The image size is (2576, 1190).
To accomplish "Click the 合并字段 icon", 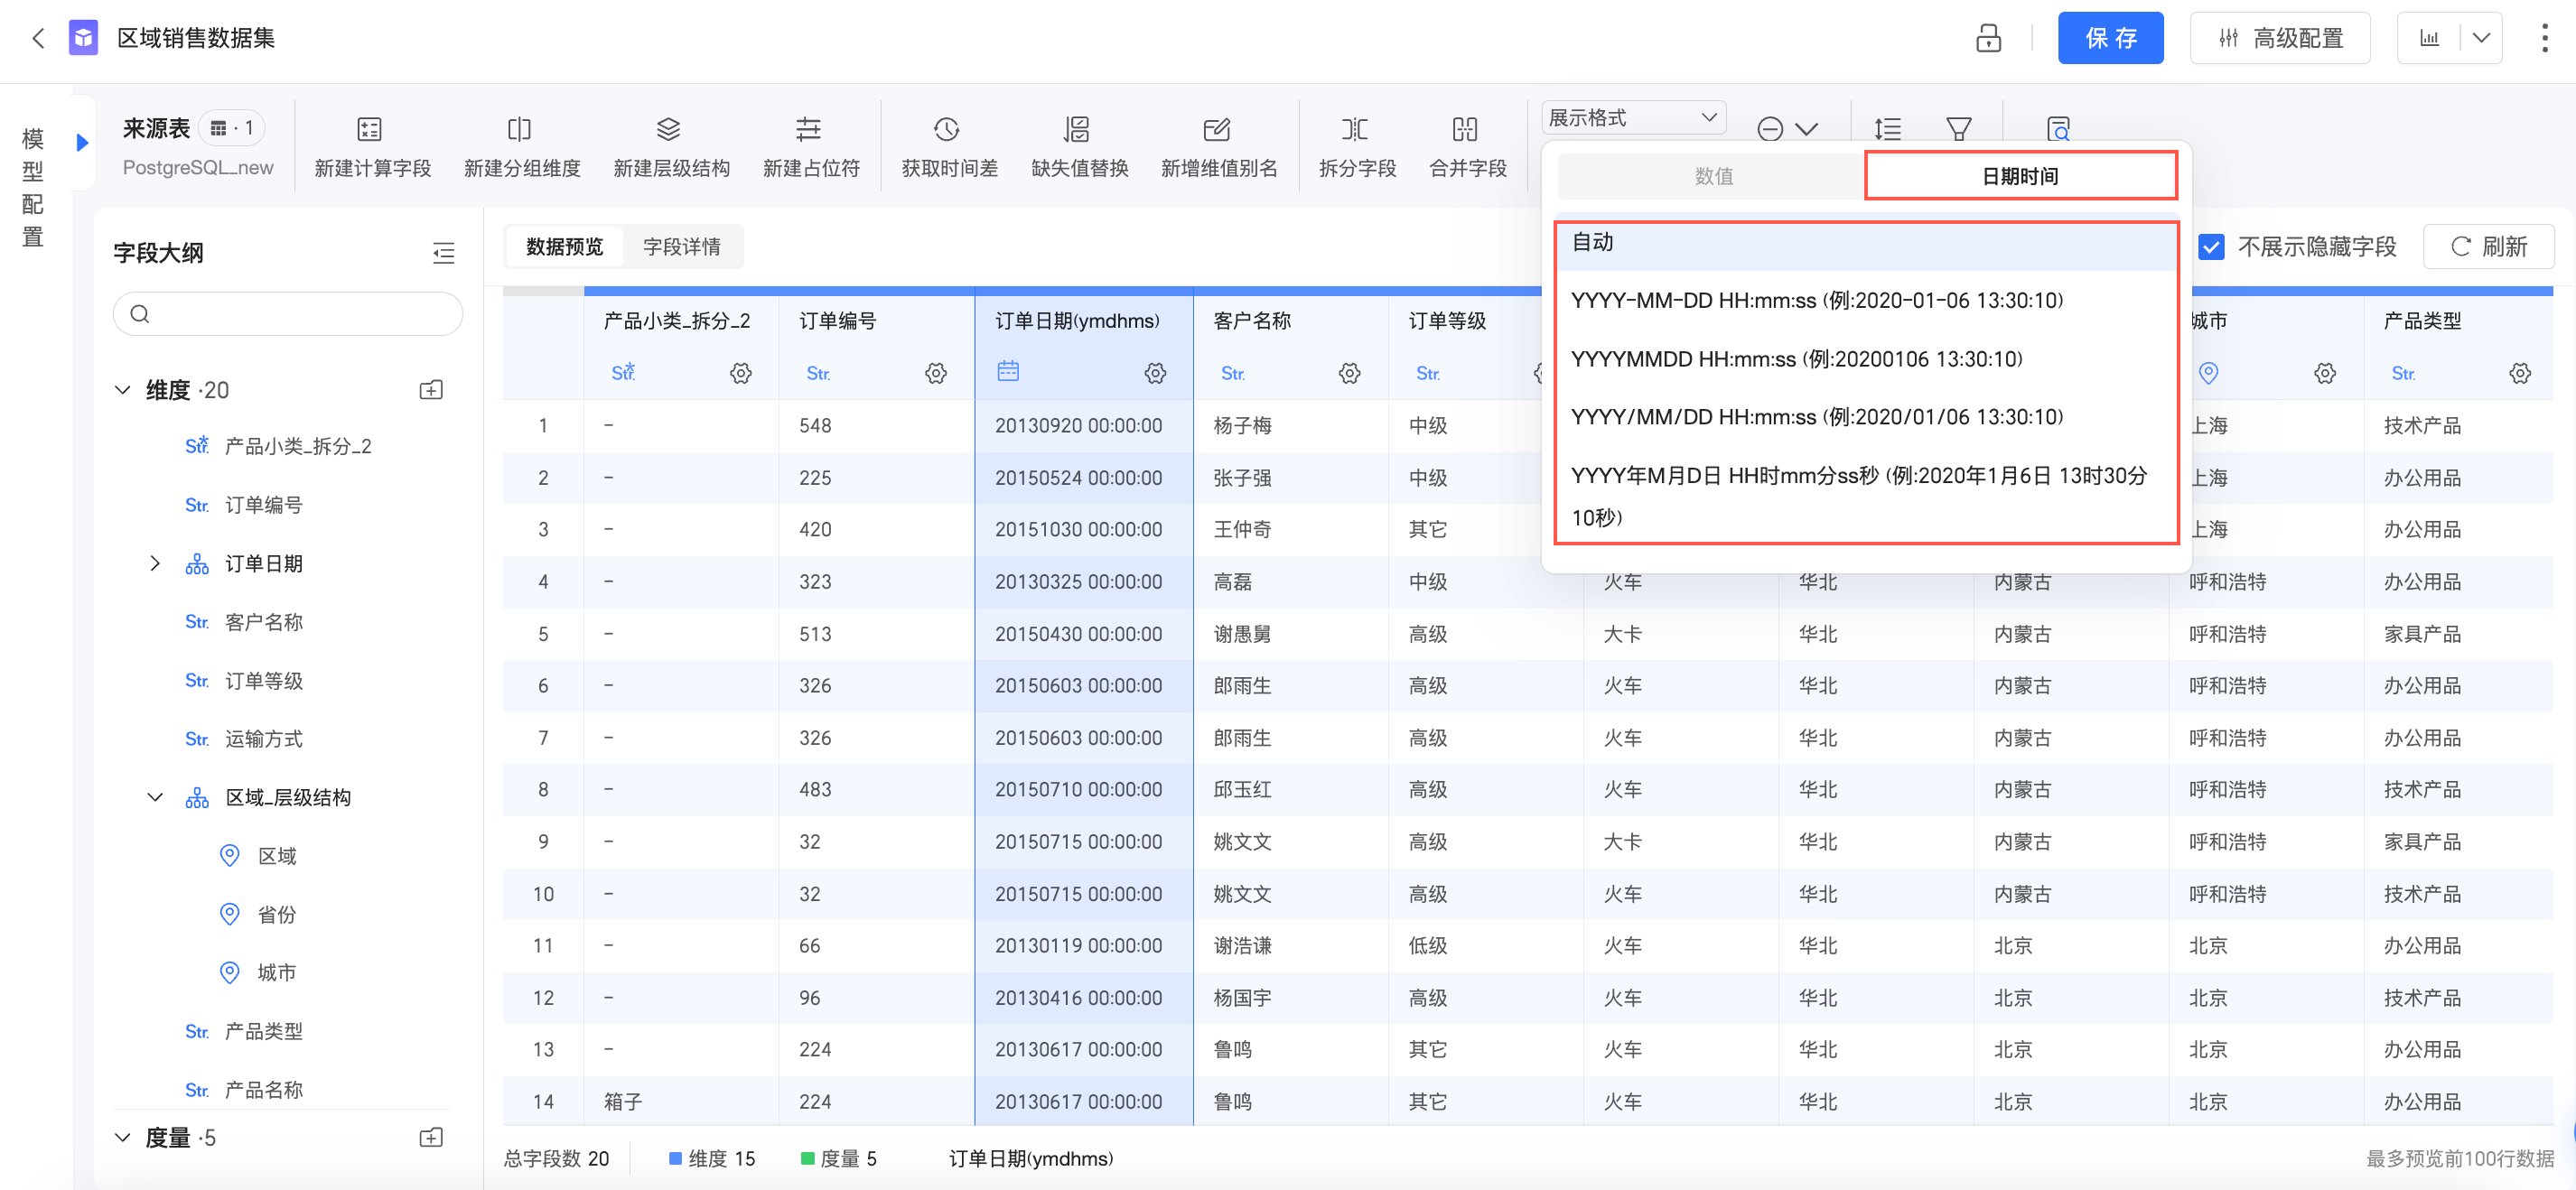I will point(1465,130).
